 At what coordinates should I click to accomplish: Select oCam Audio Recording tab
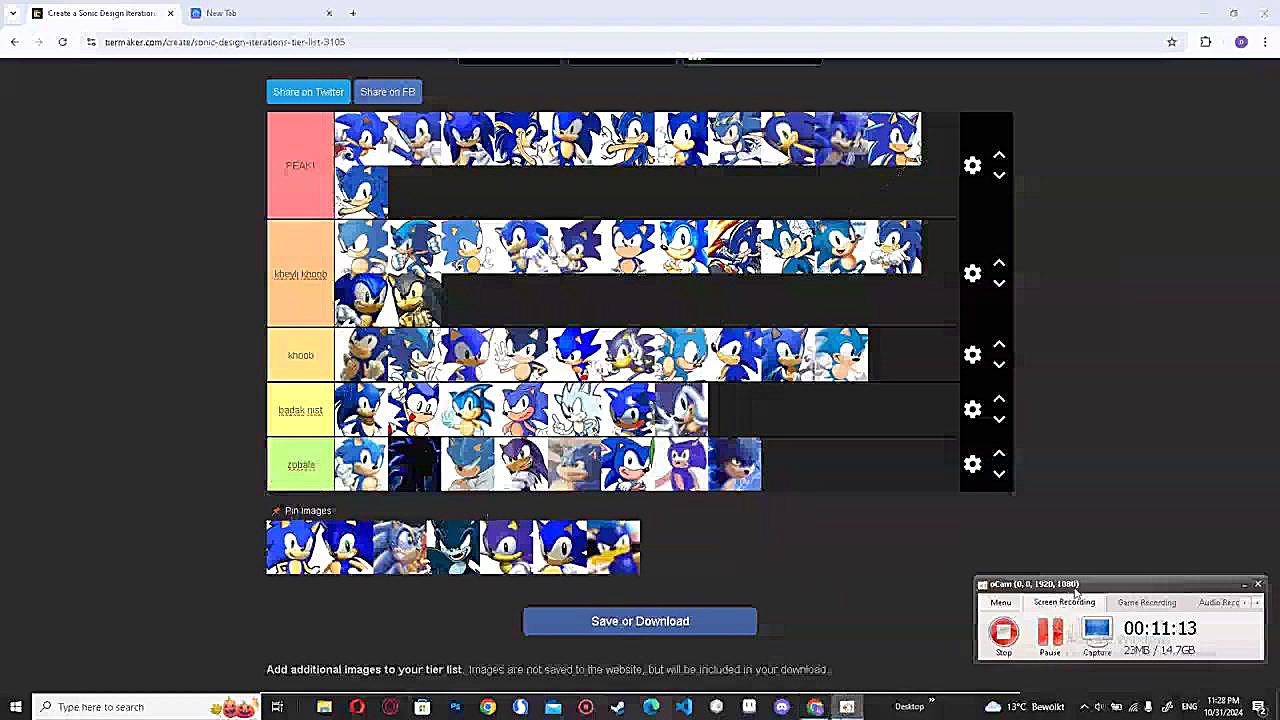[x=1219, y=602]
